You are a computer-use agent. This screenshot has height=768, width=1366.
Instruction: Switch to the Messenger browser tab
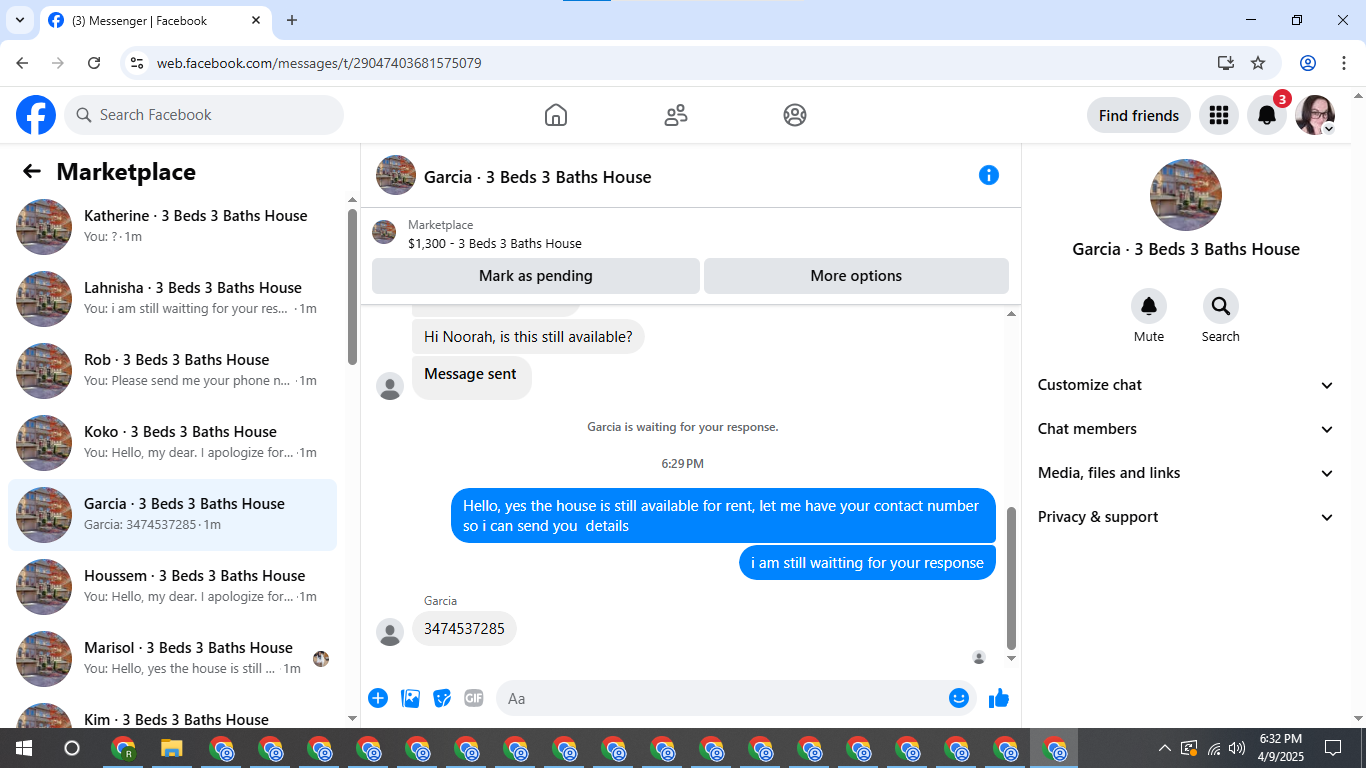(x=155, y=21)
